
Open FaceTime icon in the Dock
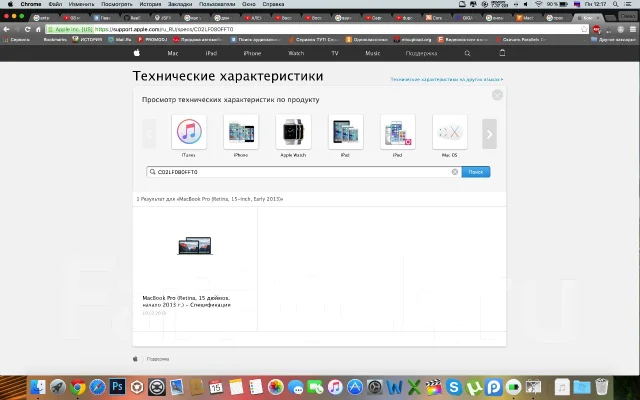[315, 387]
